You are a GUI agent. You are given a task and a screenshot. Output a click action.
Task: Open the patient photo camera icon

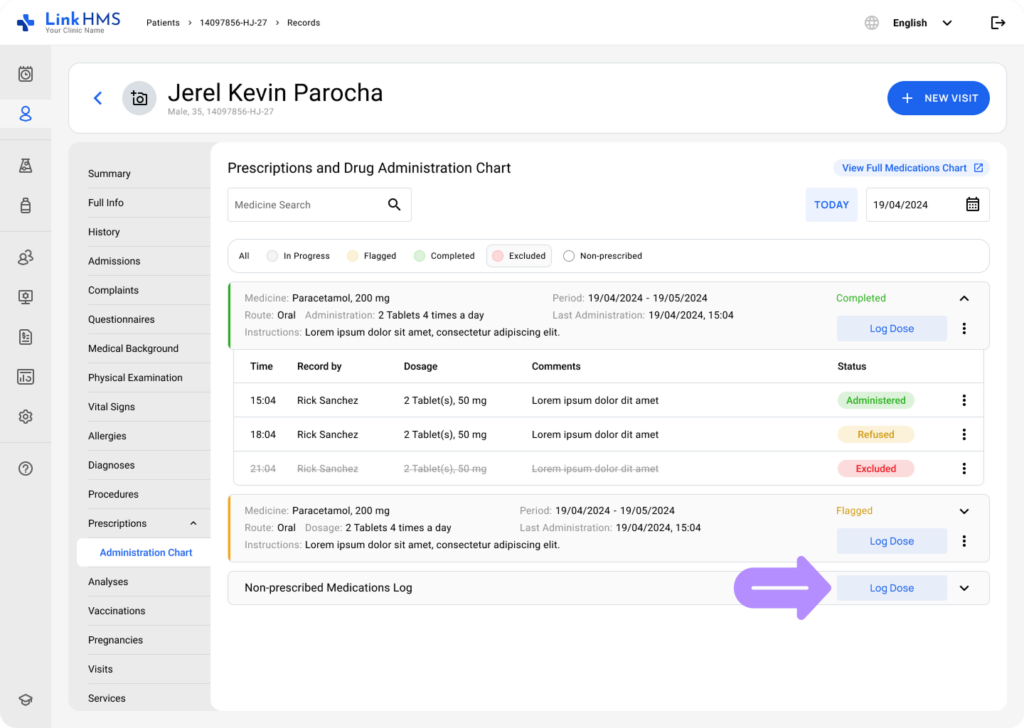139,98
